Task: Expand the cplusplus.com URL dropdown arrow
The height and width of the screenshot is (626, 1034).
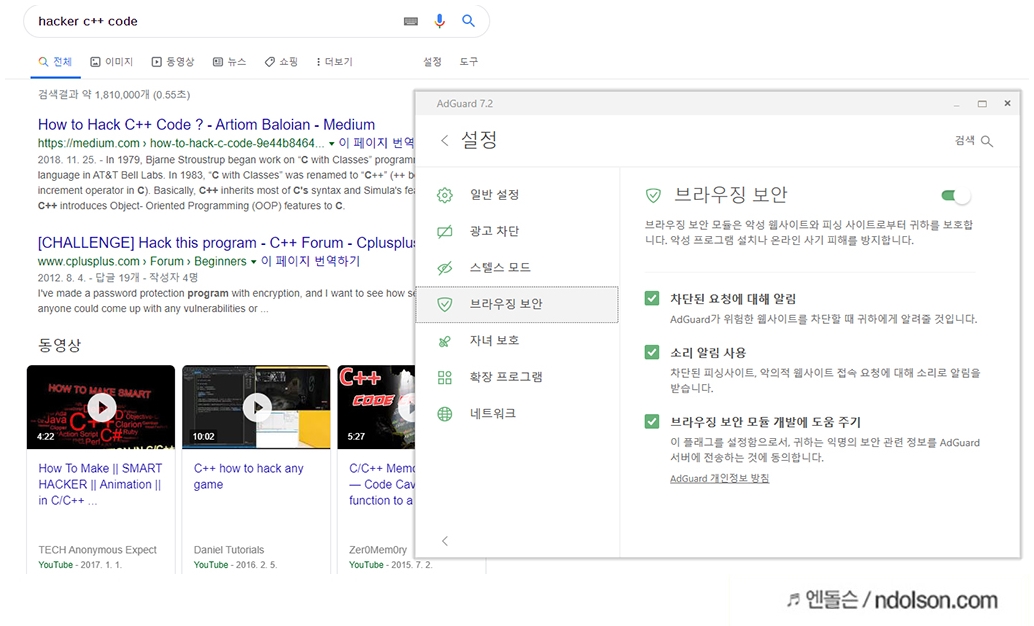Action: (x=253, y=261)
